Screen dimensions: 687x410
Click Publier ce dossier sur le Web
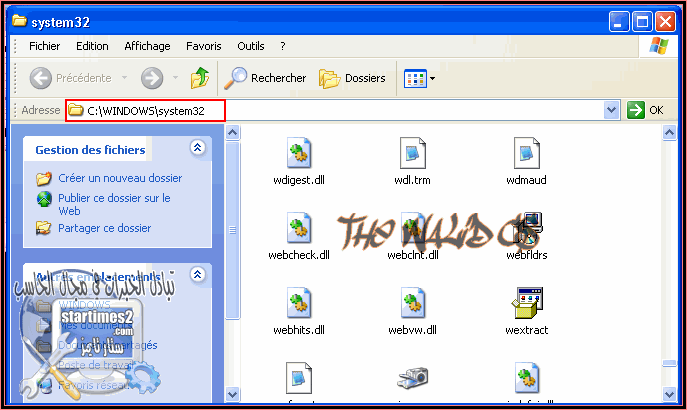[x=114, y=204]
